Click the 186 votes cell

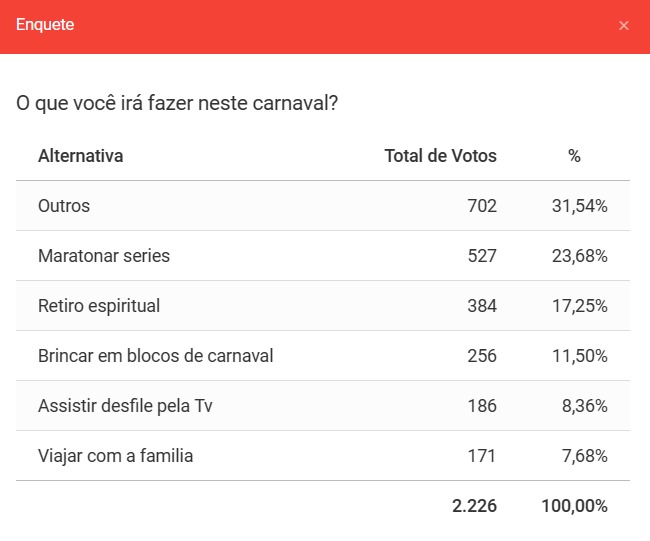click(481, 406)
